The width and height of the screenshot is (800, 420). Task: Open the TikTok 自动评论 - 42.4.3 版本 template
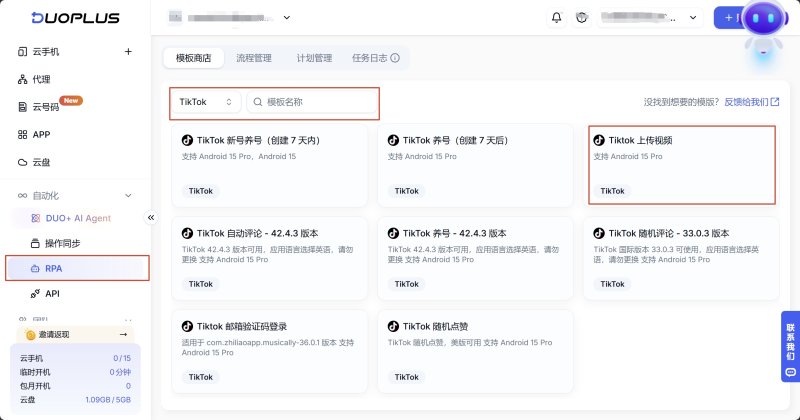tap(269, 258)
